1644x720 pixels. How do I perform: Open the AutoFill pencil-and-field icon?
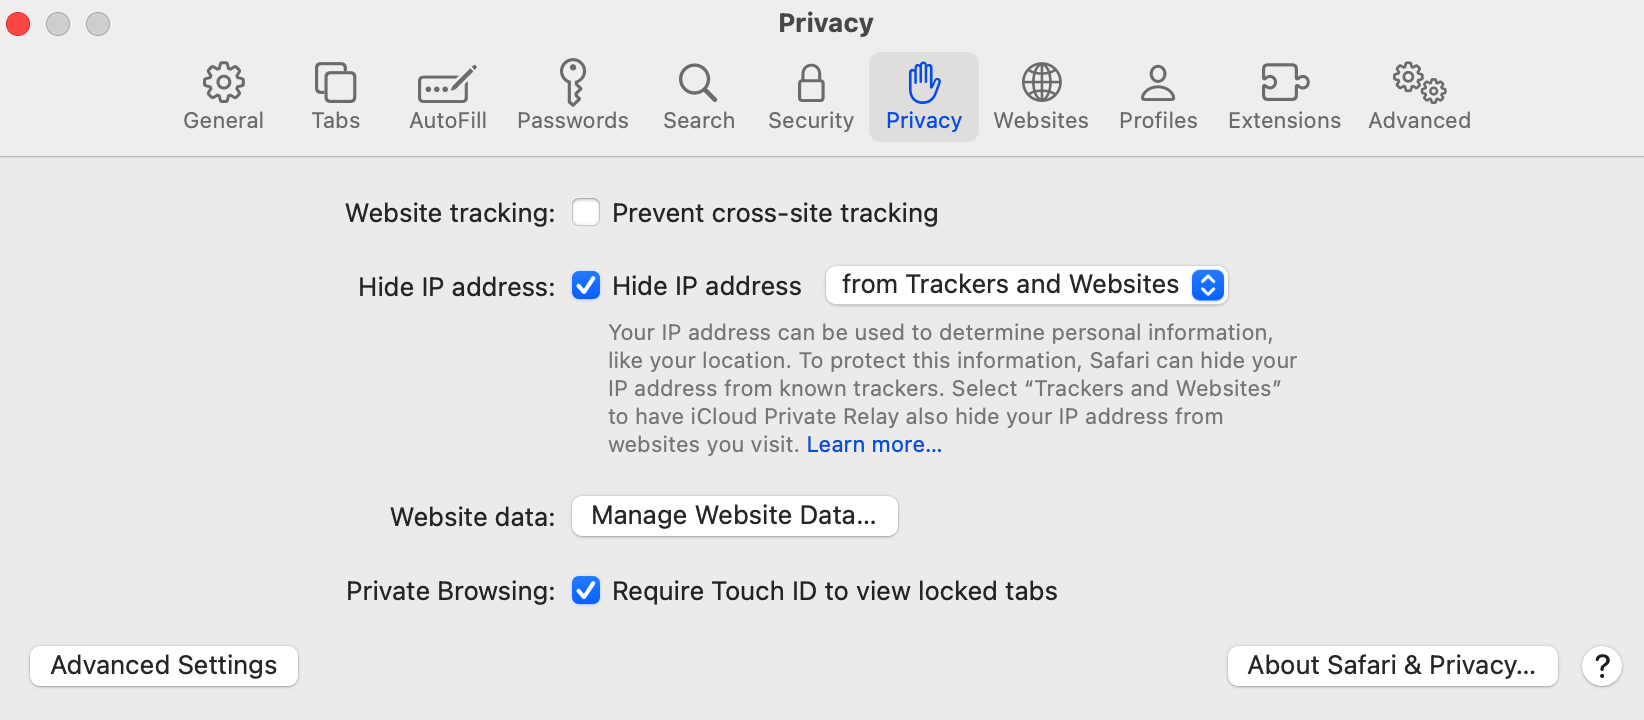(447, 85)
